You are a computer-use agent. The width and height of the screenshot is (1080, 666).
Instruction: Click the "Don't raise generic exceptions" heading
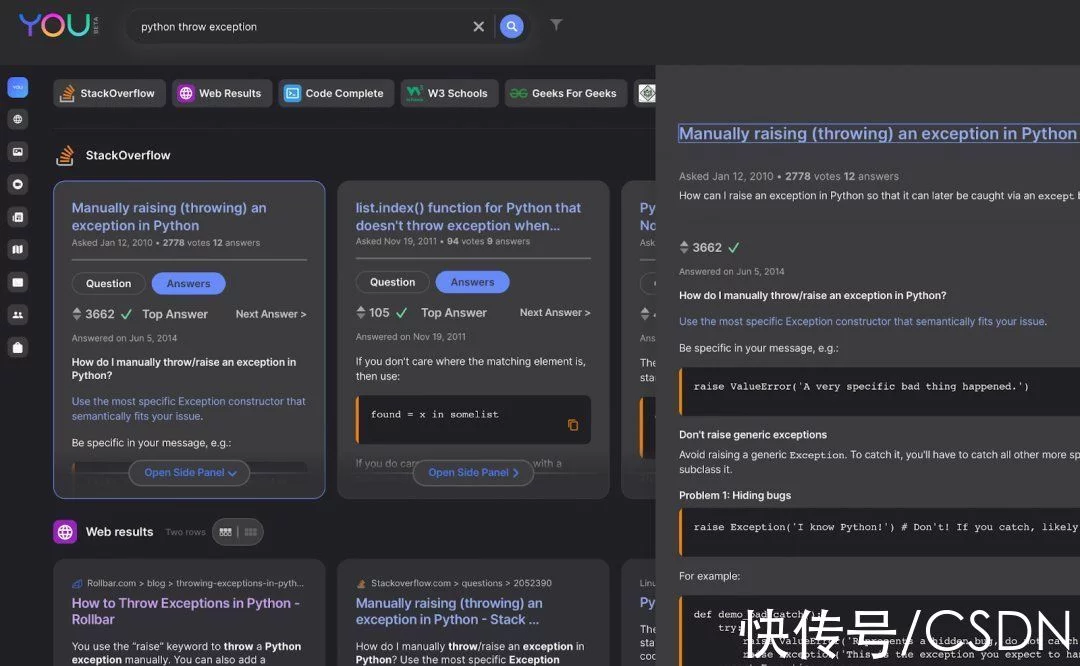click(753, 435)
